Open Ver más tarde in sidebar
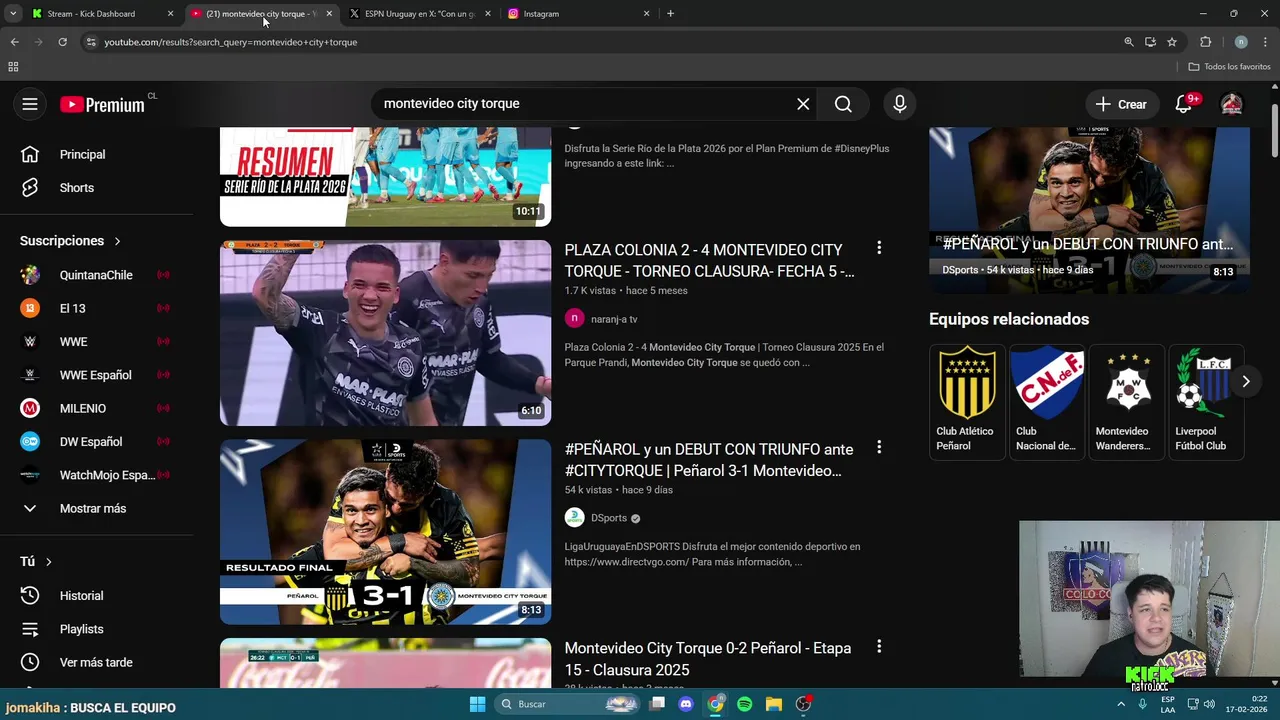The image size is (1280, 720). click(95, 662)
